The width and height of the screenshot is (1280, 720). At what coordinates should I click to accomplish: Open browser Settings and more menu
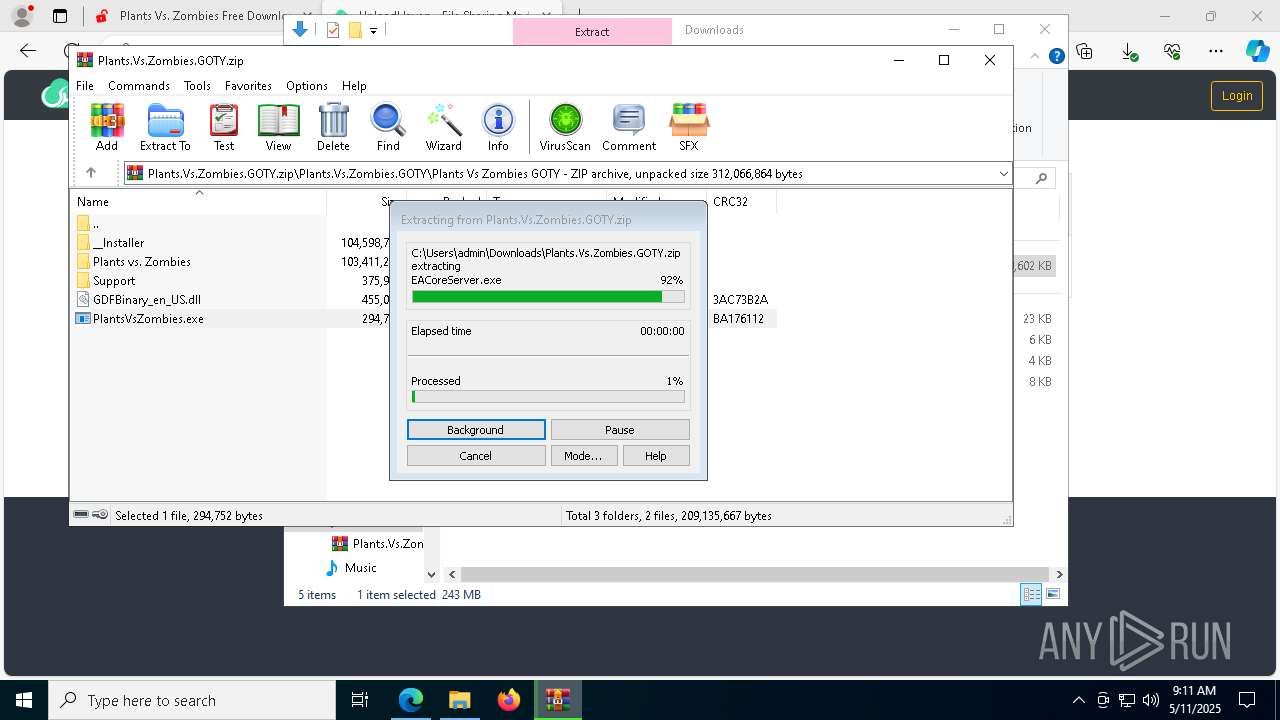1216,51
